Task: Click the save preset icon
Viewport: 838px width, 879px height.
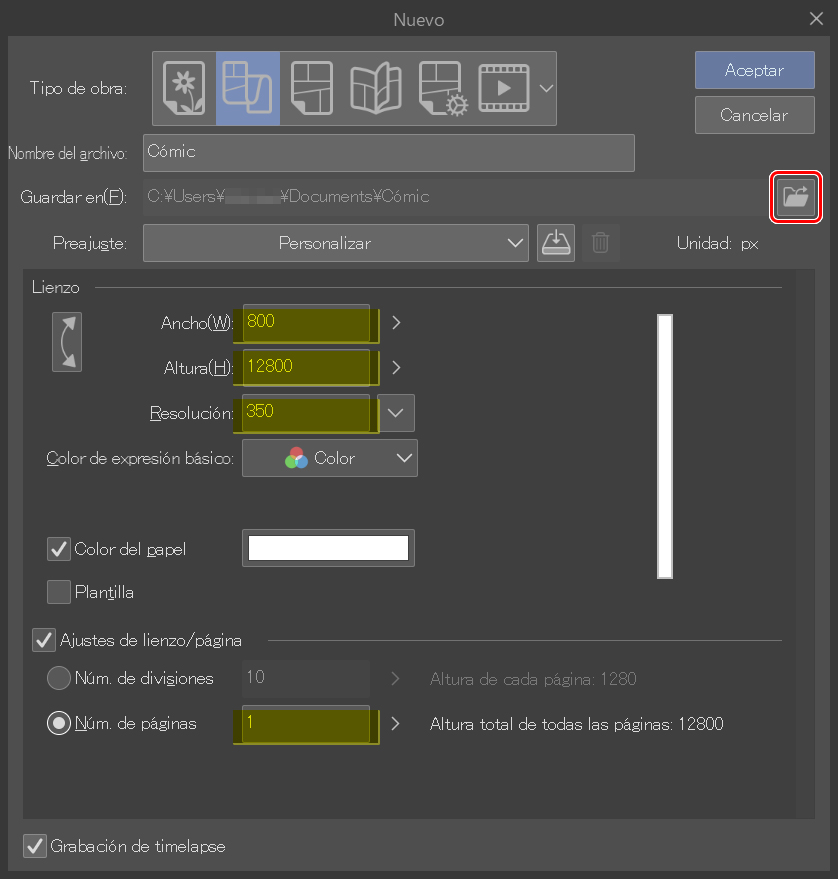Action: tap(556, 243)
